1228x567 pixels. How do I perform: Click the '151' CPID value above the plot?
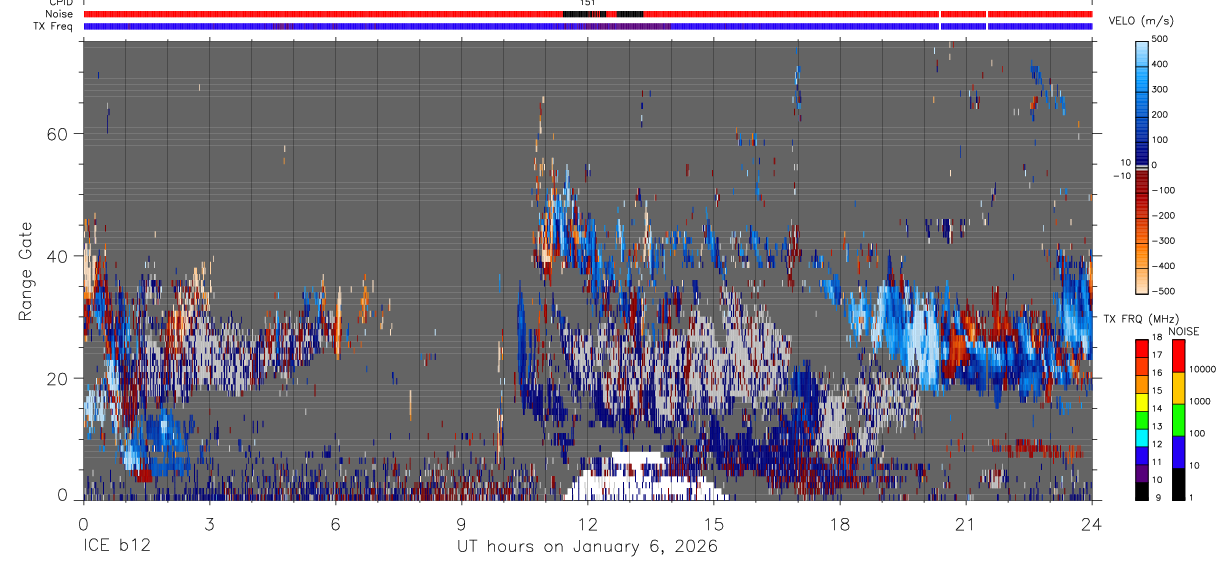point(587,4)
